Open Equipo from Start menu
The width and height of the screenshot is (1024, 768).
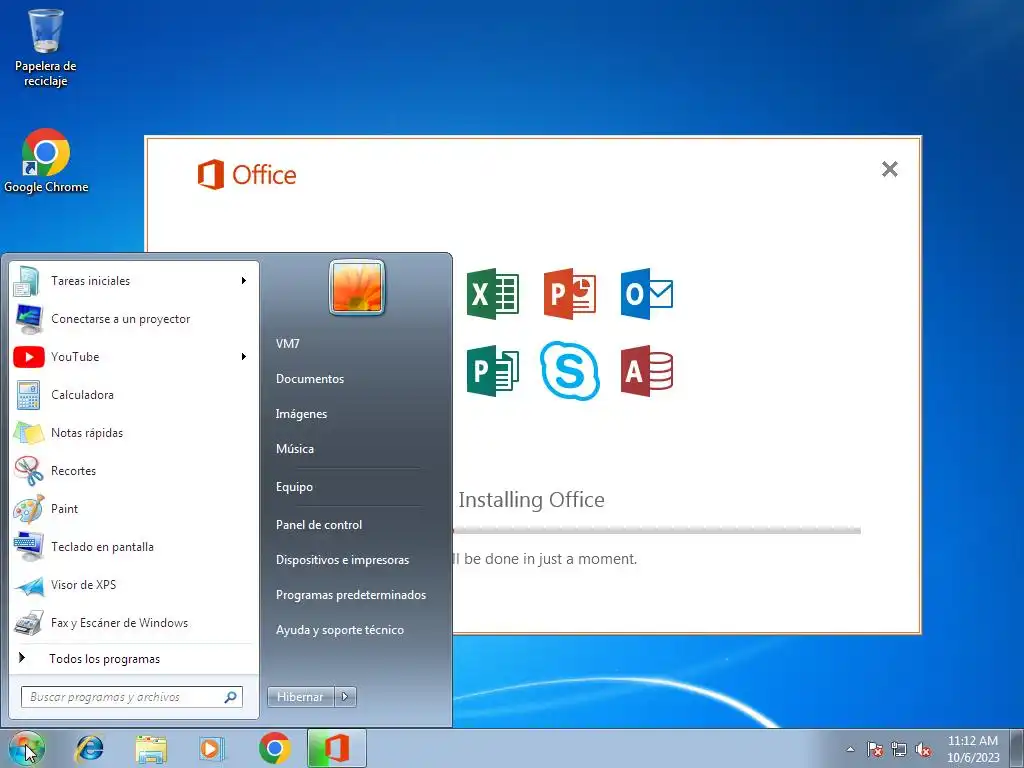294,487
